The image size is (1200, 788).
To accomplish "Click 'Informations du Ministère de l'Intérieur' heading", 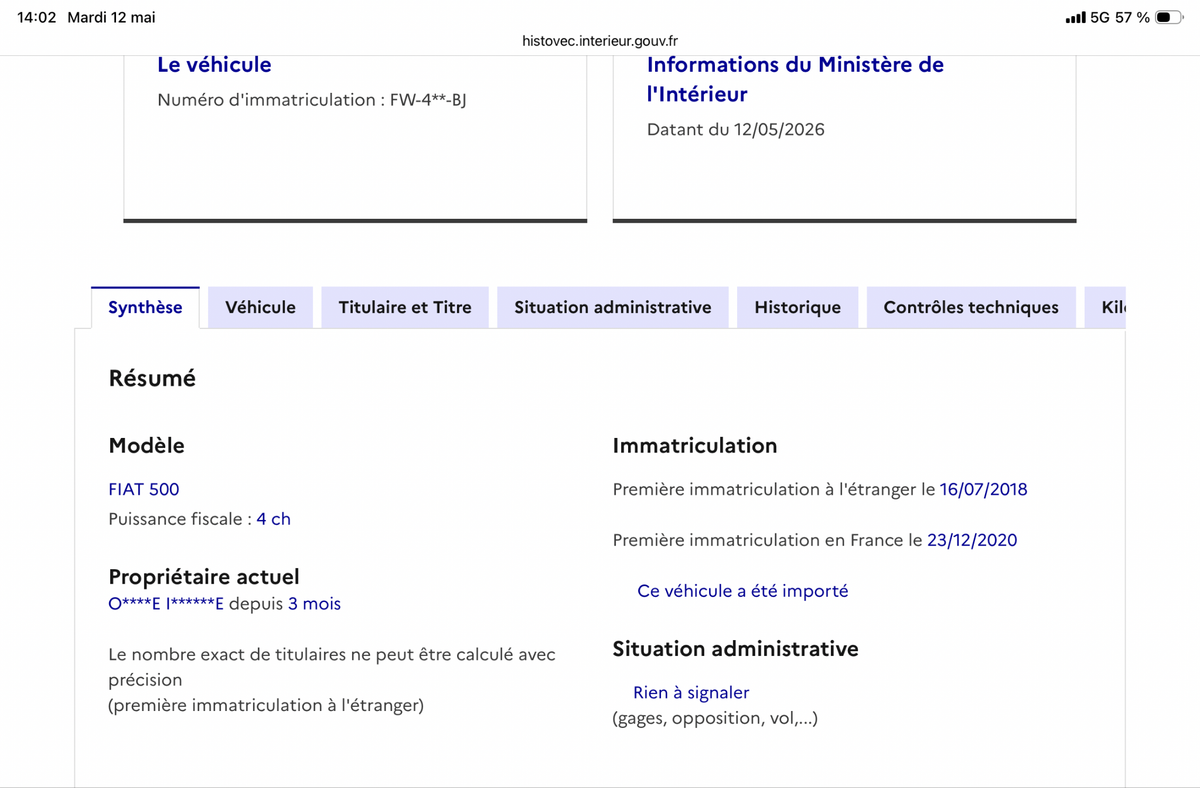I will click(795, 79).
